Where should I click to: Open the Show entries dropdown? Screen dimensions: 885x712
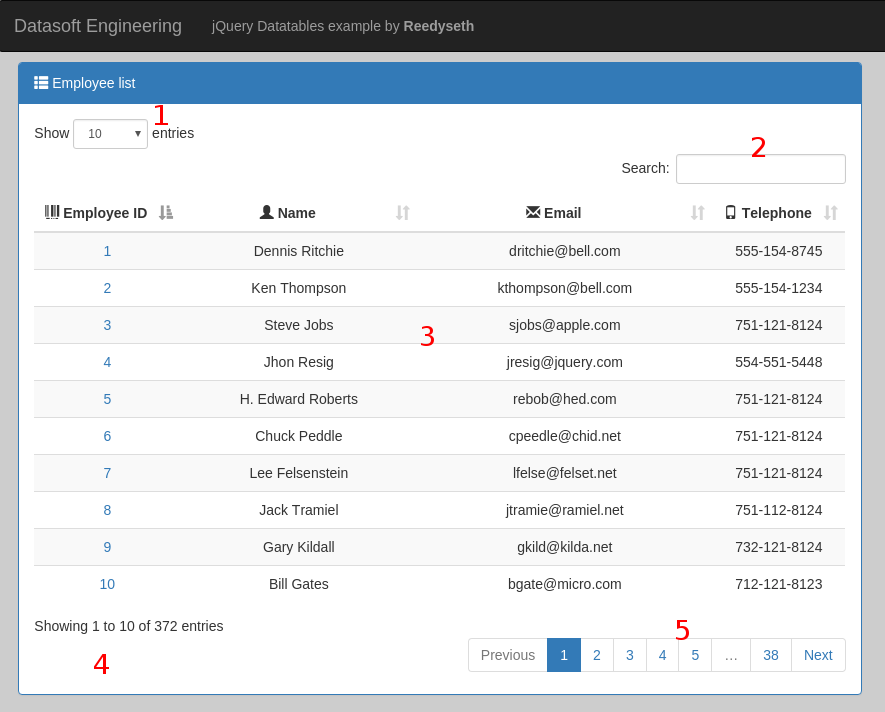pos(110,133)
